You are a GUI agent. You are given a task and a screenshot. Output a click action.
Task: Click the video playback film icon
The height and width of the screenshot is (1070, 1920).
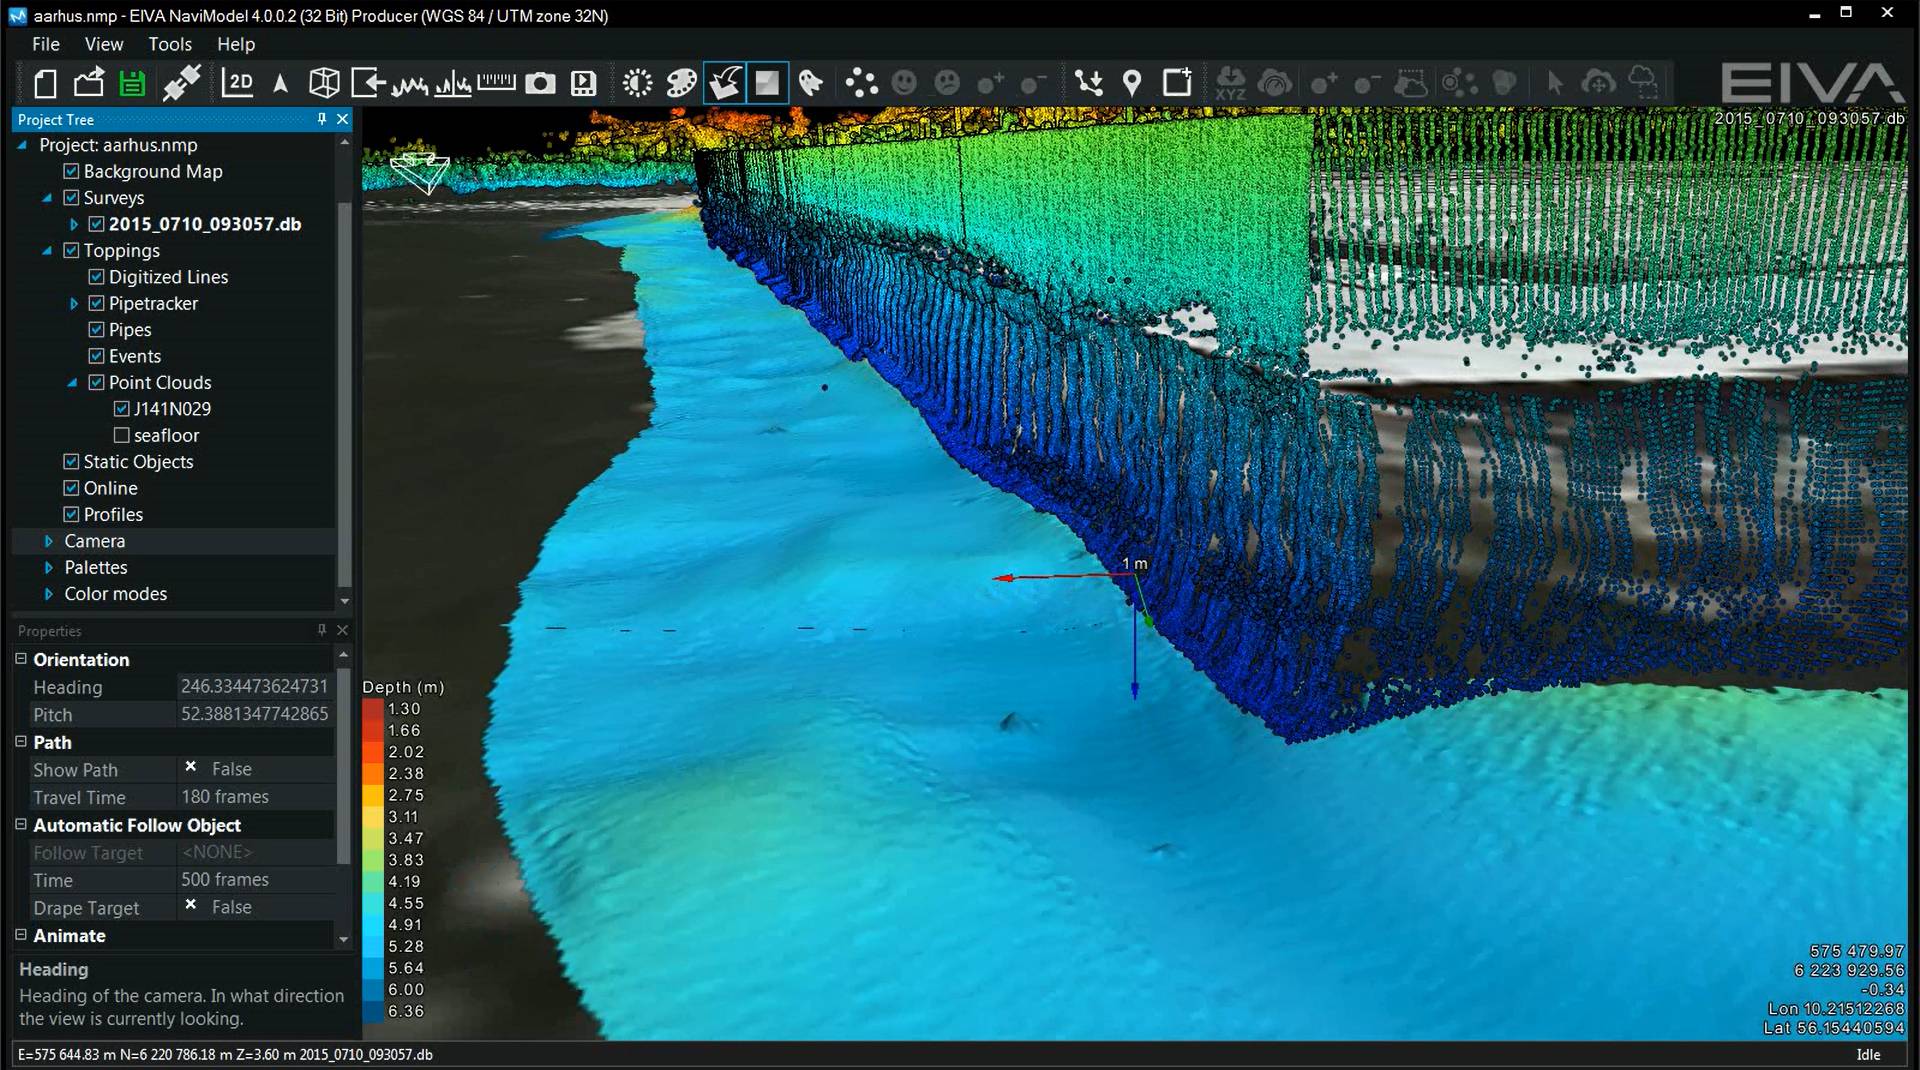(583, 83)
